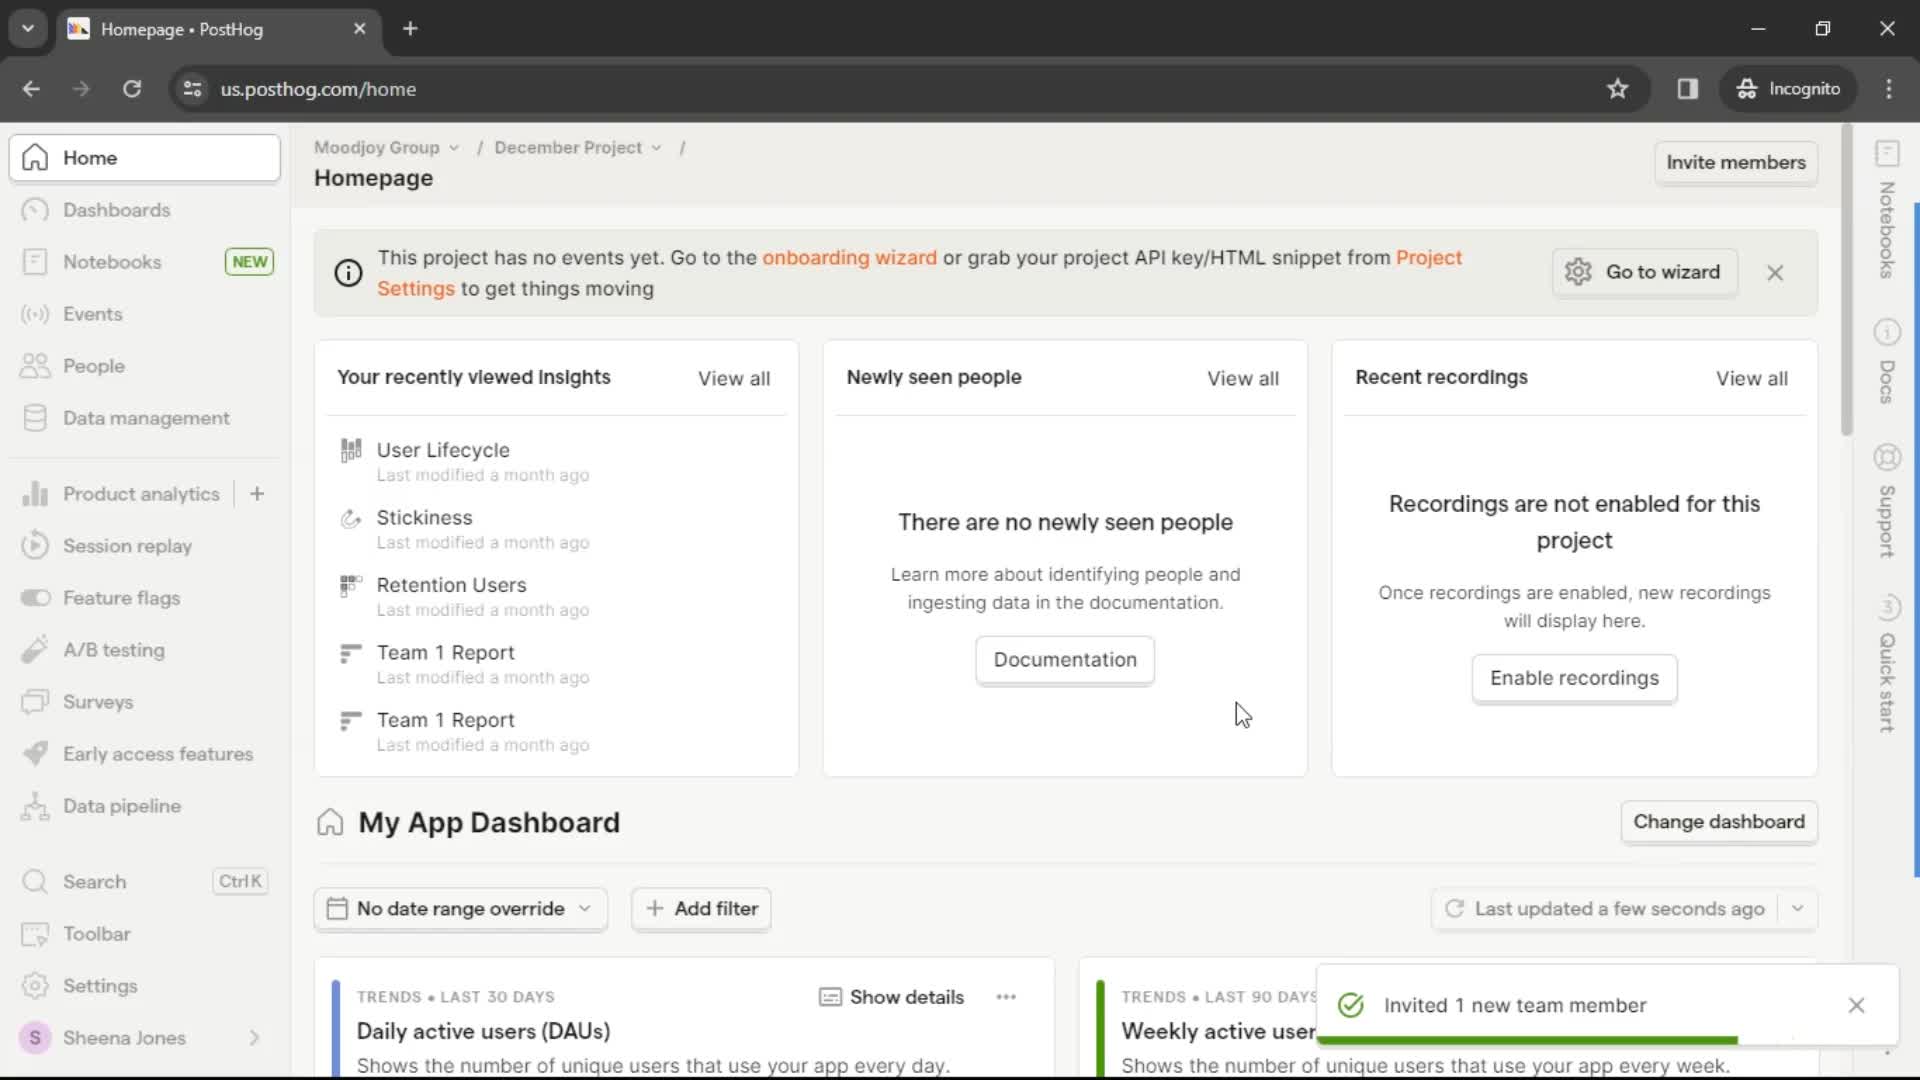Screen dimensions: 1920x1080
Task: Dismiss the no-events banner
Action: tap(1775, 272)
